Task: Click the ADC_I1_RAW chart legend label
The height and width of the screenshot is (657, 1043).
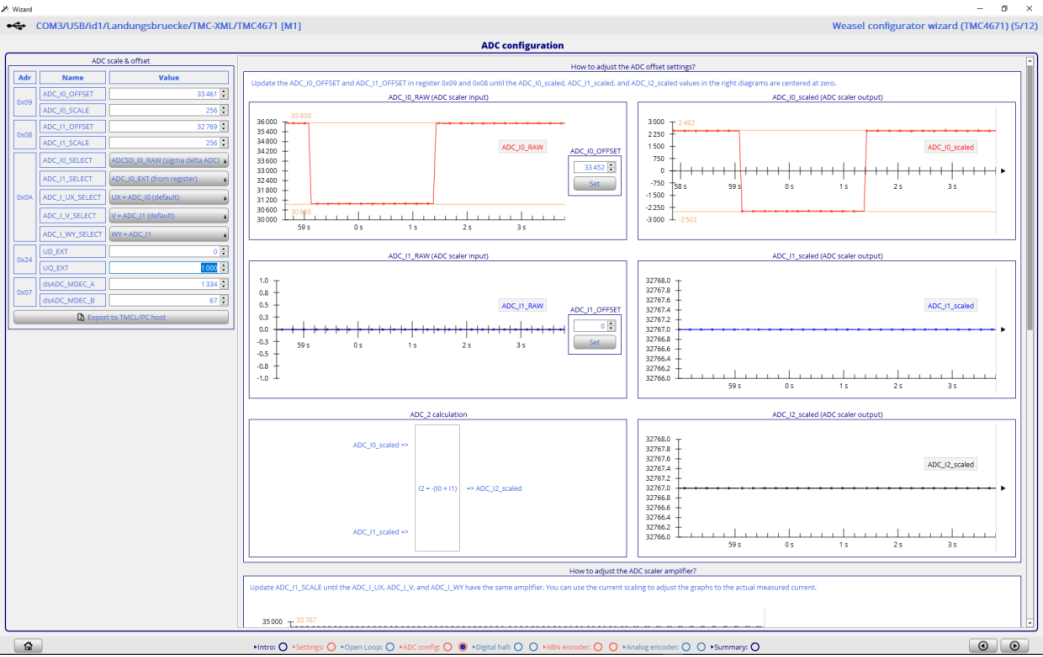Action: [522, 306]
